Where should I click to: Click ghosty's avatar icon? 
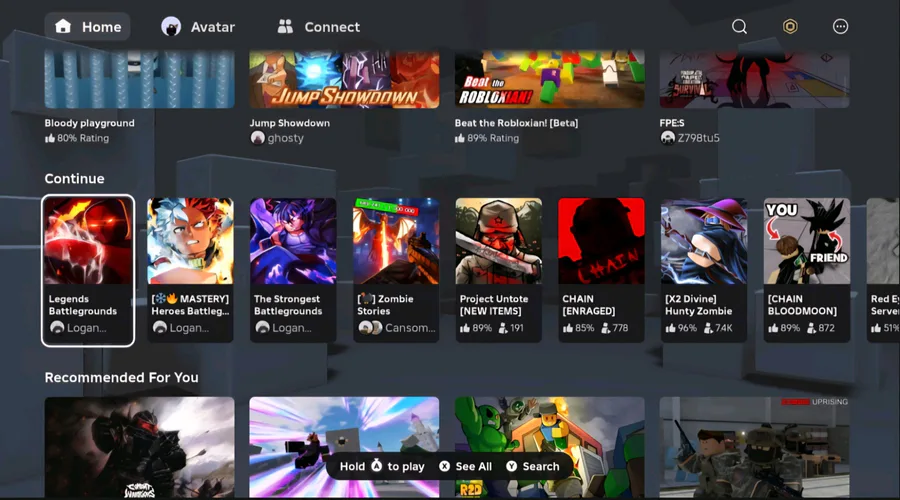pyautogui.click(x=258, y=138)
